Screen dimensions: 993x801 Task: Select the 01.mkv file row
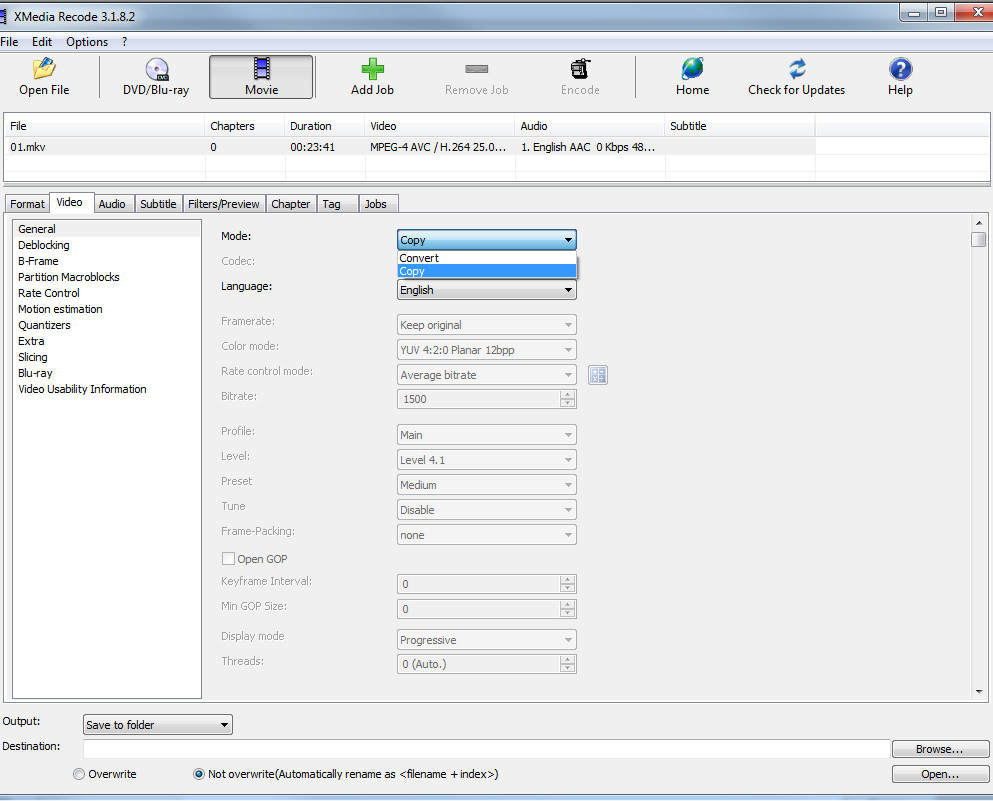(409, 147)
